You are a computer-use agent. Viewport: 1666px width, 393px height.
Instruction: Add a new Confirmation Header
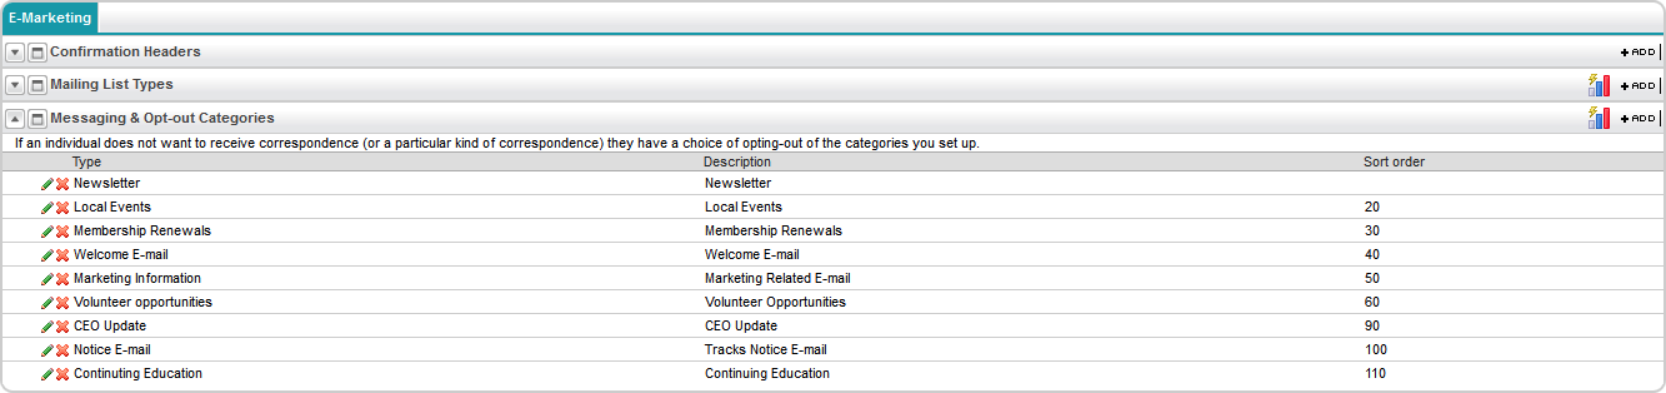click(x=1638, y=52)
